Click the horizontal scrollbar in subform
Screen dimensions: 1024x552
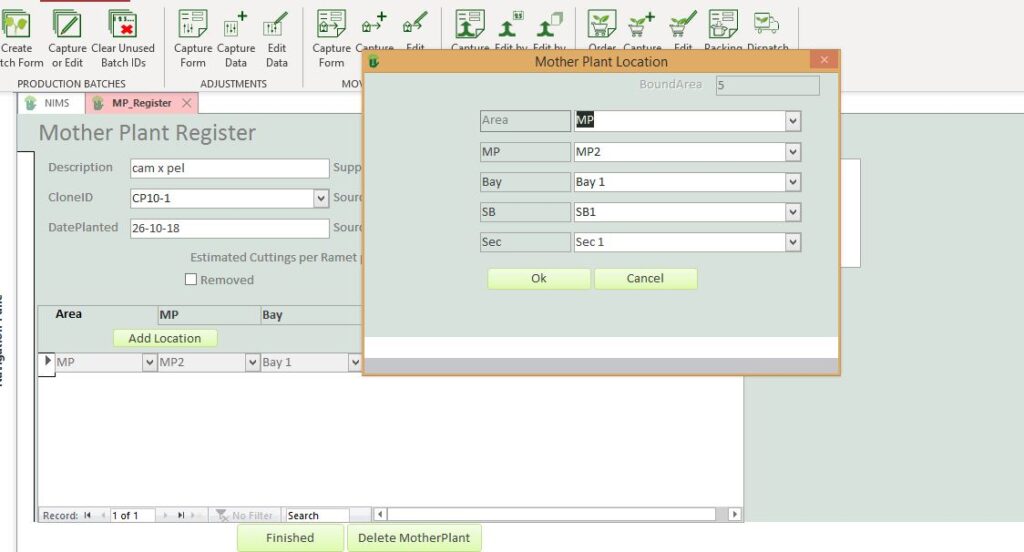tap(550, 515)
